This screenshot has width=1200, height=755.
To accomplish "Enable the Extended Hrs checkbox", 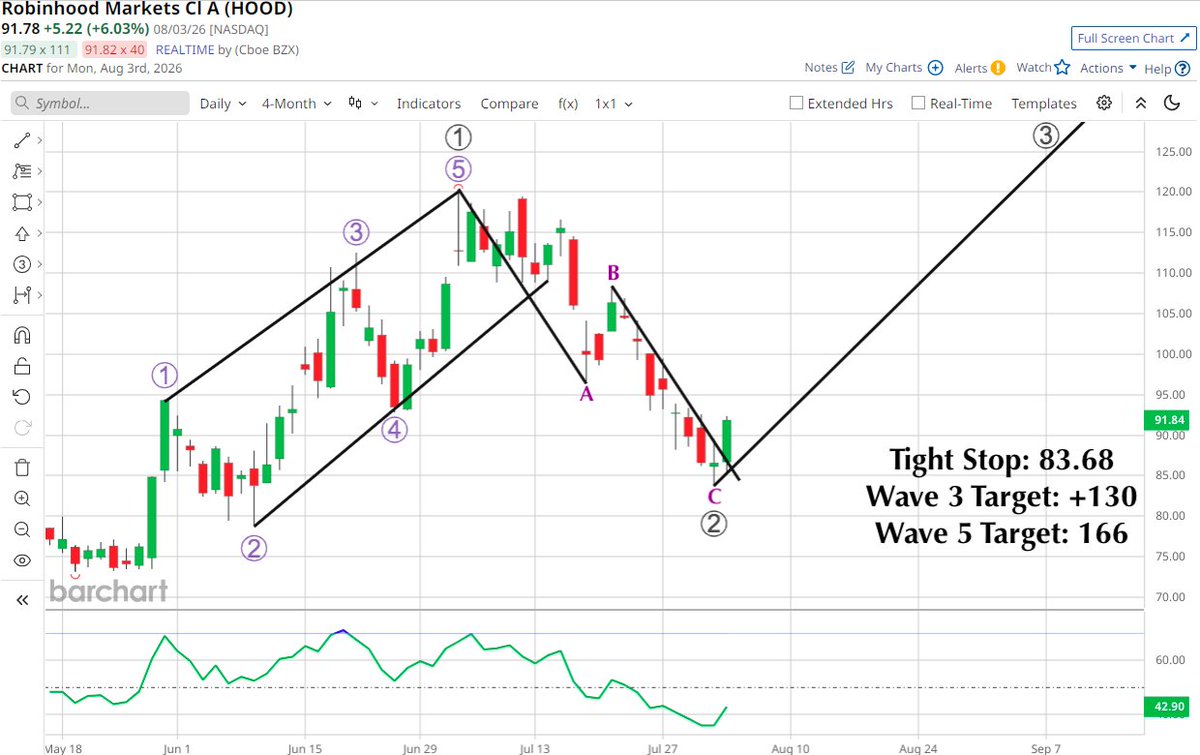I will pyautogui.click(x=796, y=103).
